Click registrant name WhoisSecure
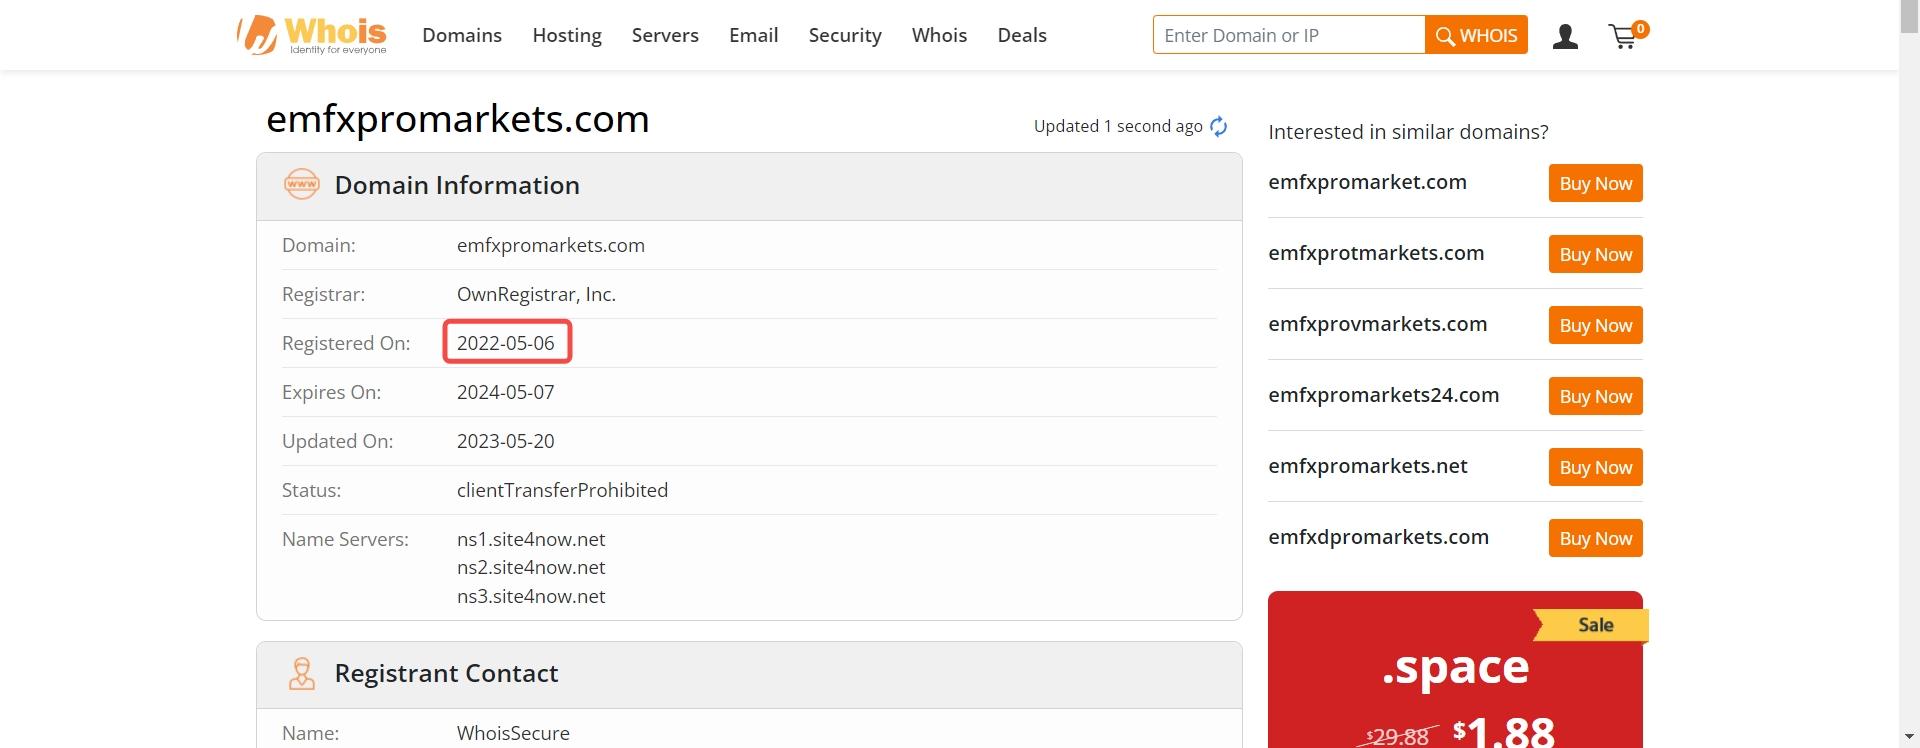This screenshot has height=748, width=1920. click(x=513, y=733)
